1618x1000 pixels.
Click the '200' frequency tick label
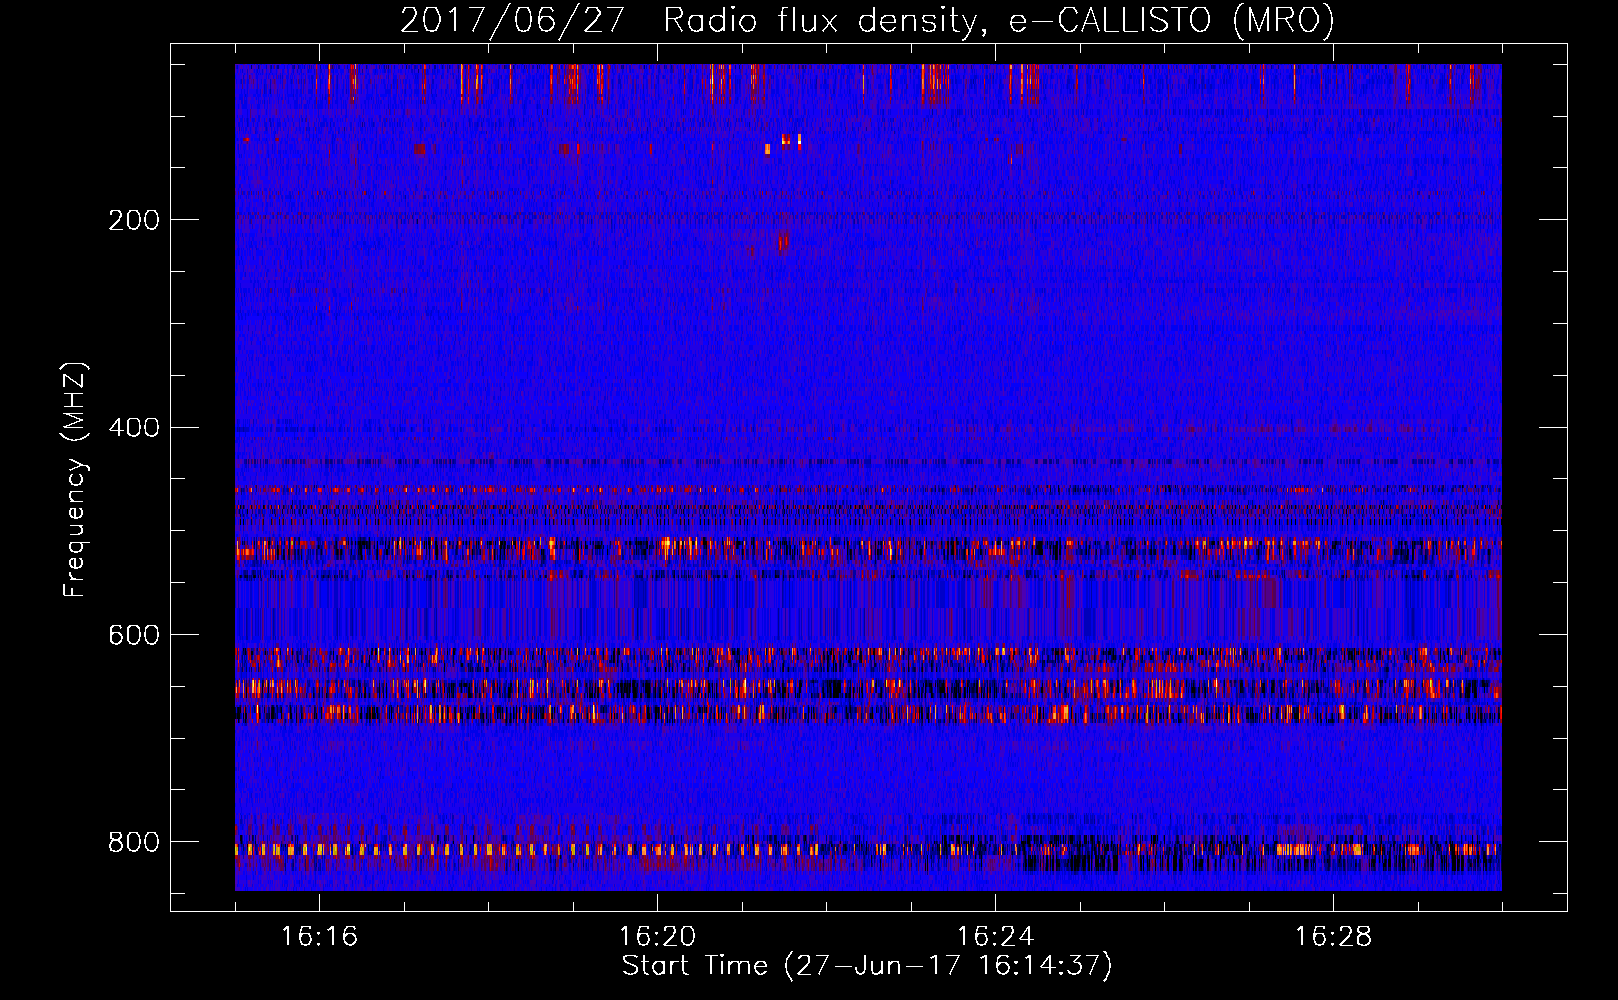click(133, 220)
